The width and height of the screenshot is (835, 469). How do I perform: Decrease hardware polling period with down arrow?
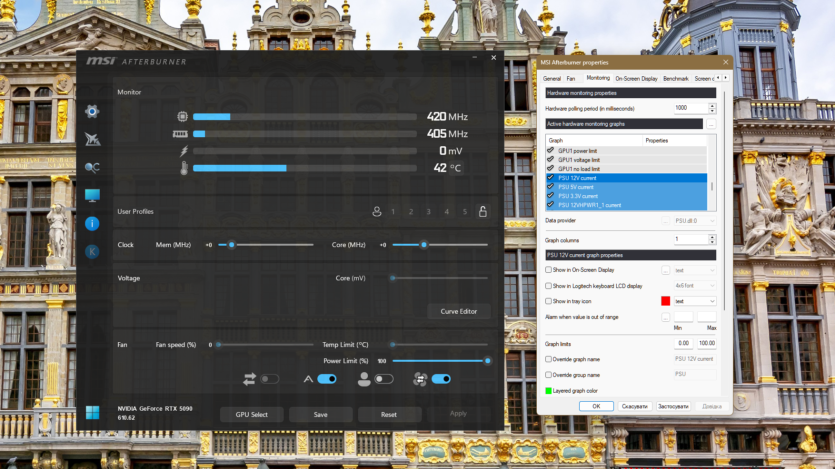[x=712, y=111]
